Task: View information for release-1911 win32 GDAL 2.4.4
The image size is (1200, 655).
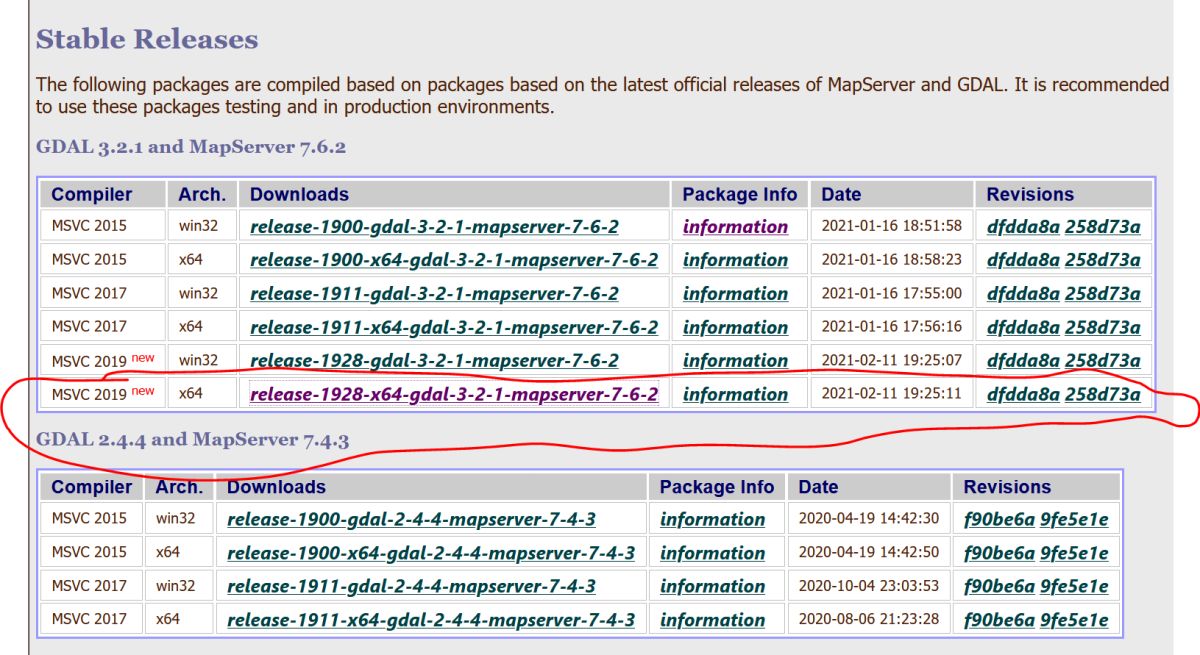Action: tap(712, 586)
